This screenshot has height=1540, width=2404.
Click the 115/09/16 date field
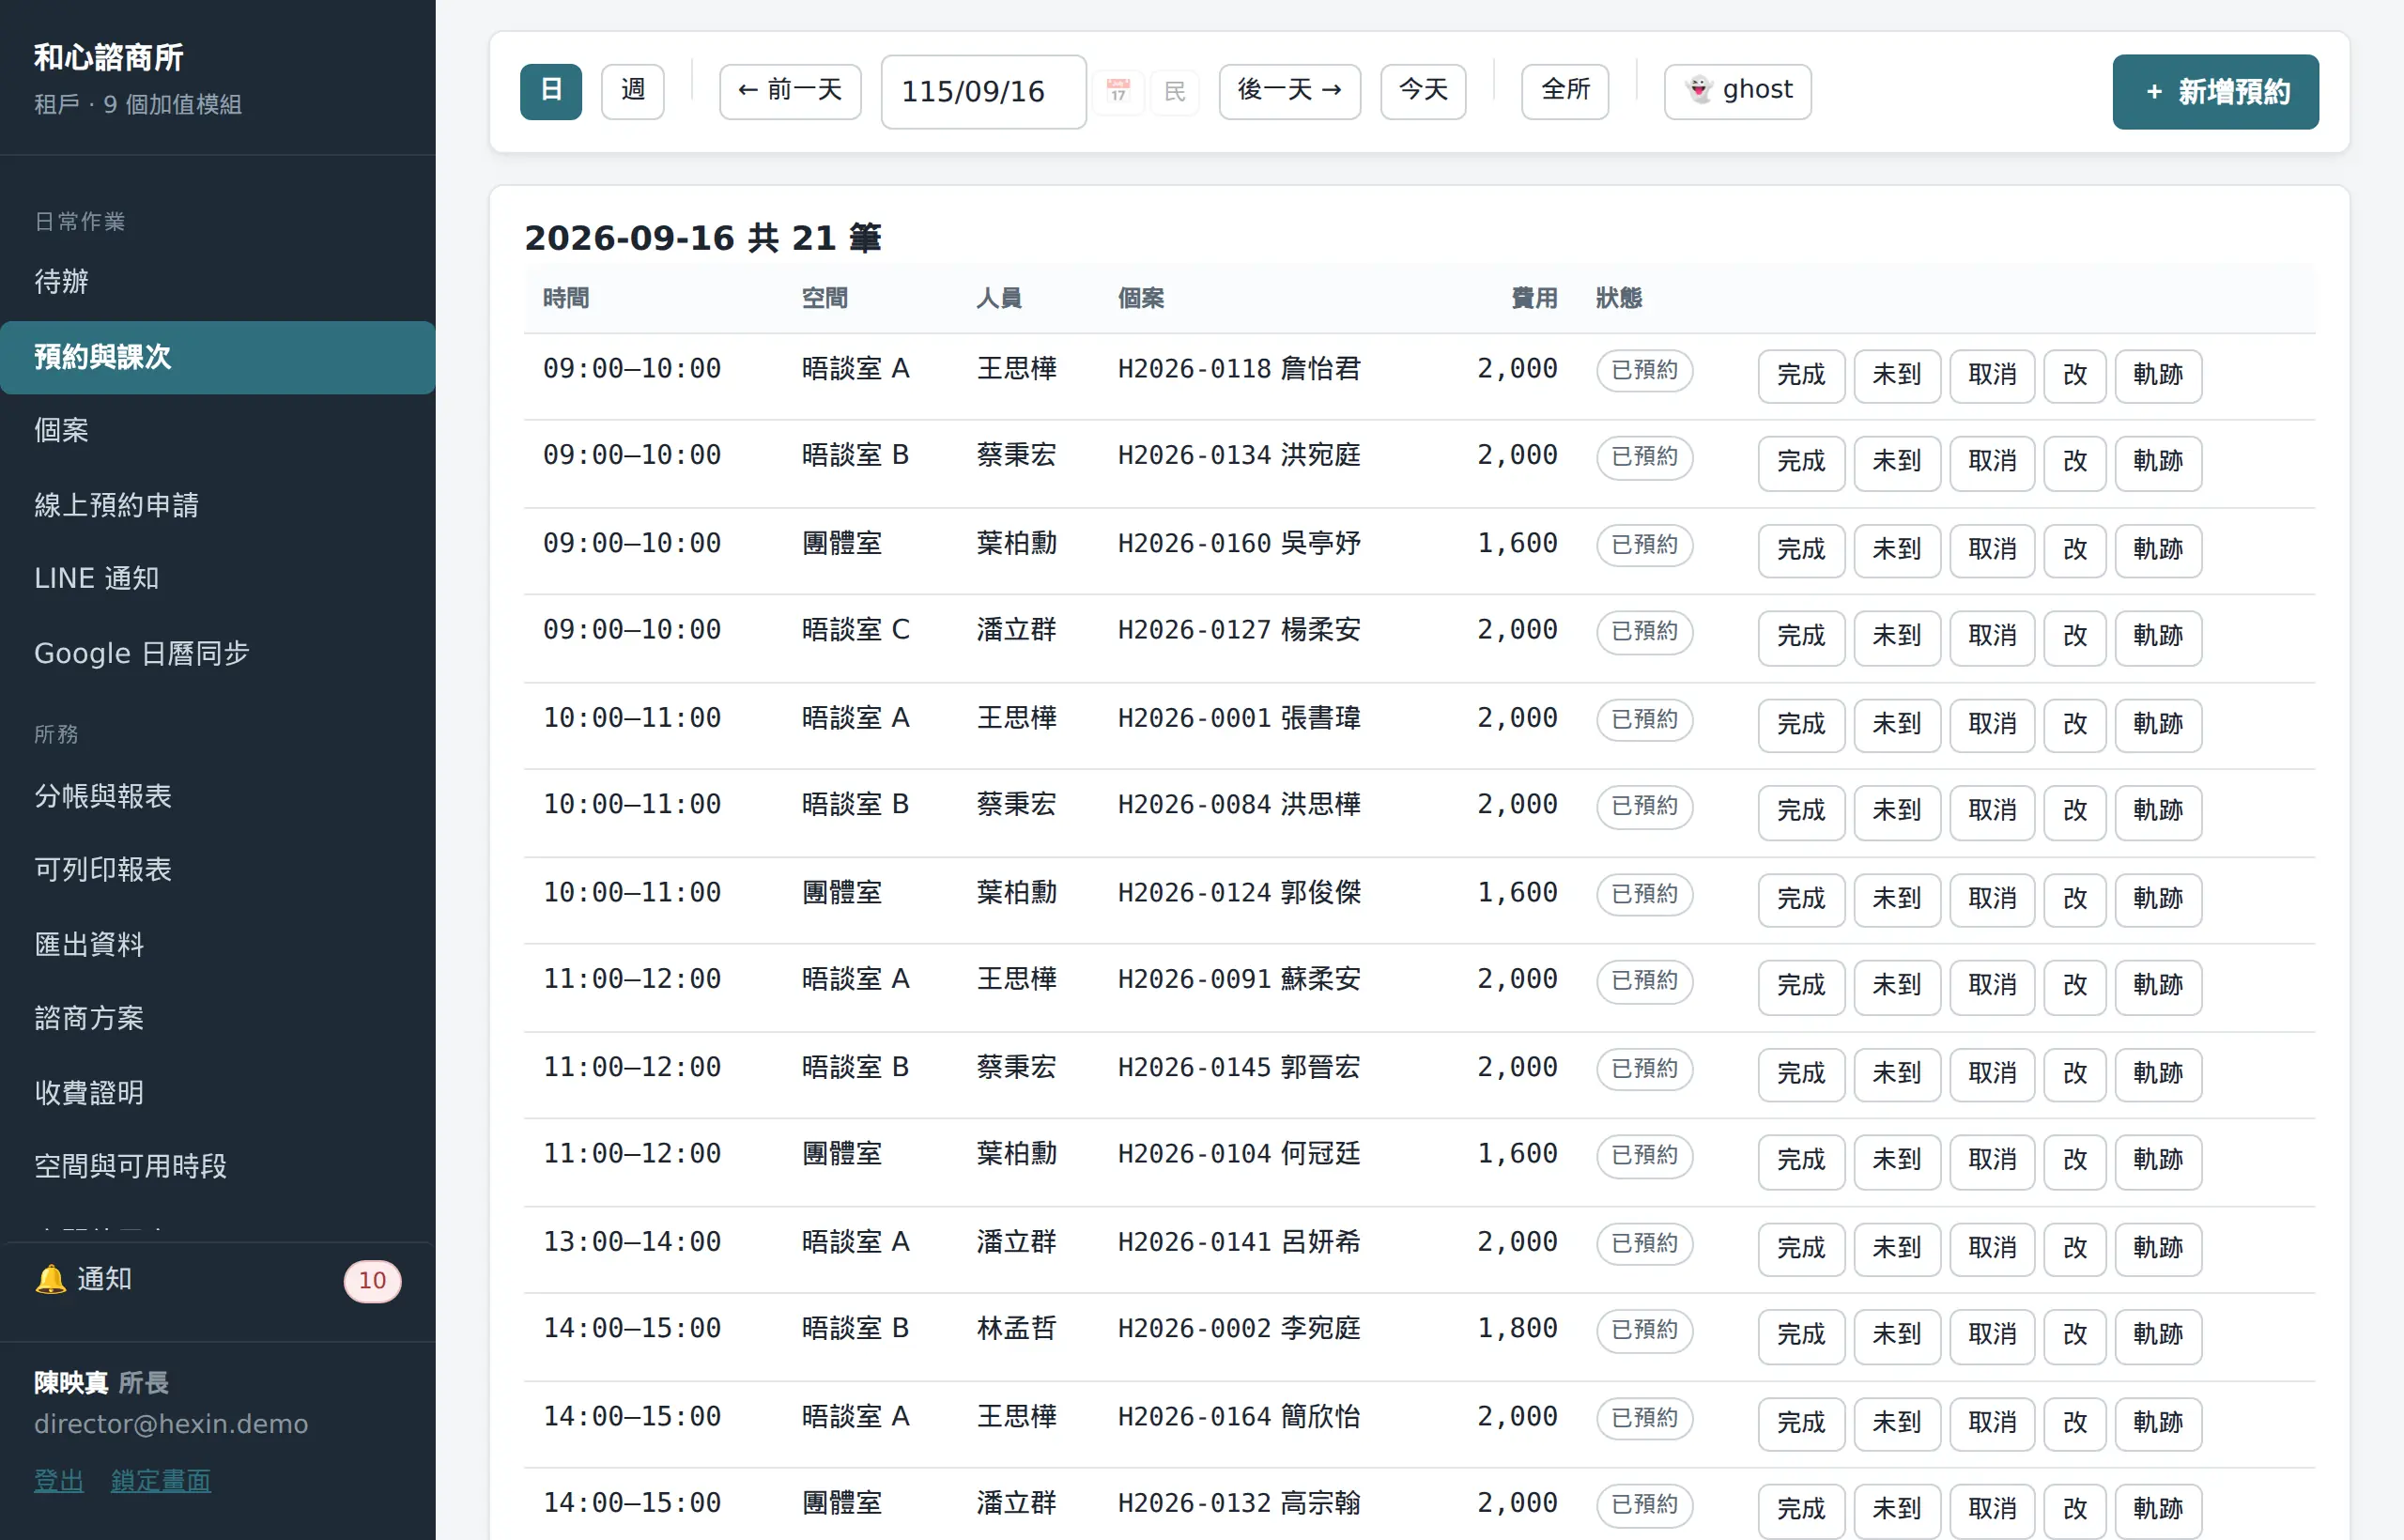(983, 92)
